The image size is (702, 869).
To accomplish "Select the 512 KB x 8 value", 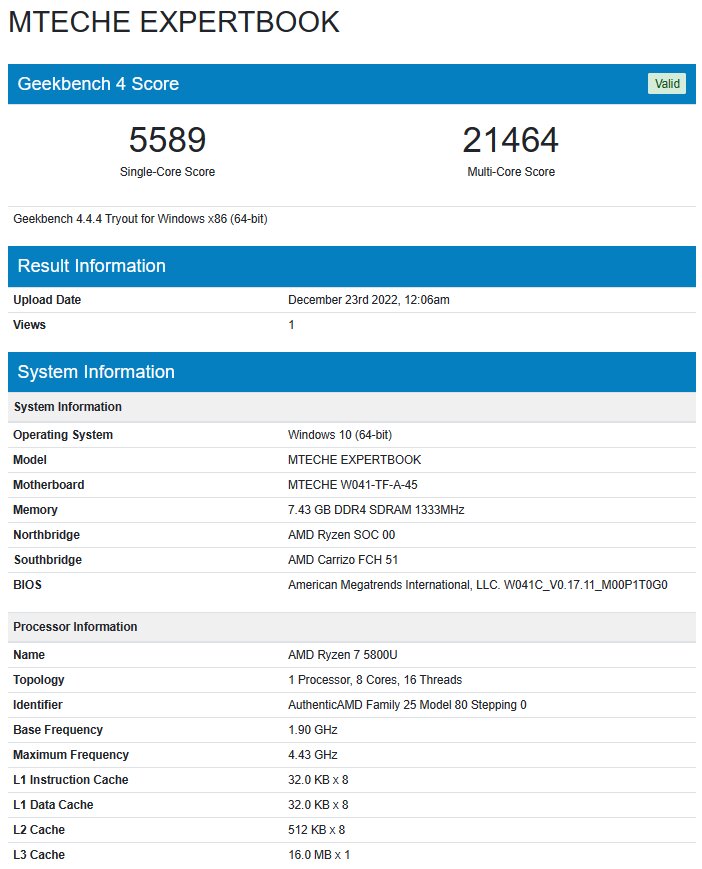I will coord(316,830).
